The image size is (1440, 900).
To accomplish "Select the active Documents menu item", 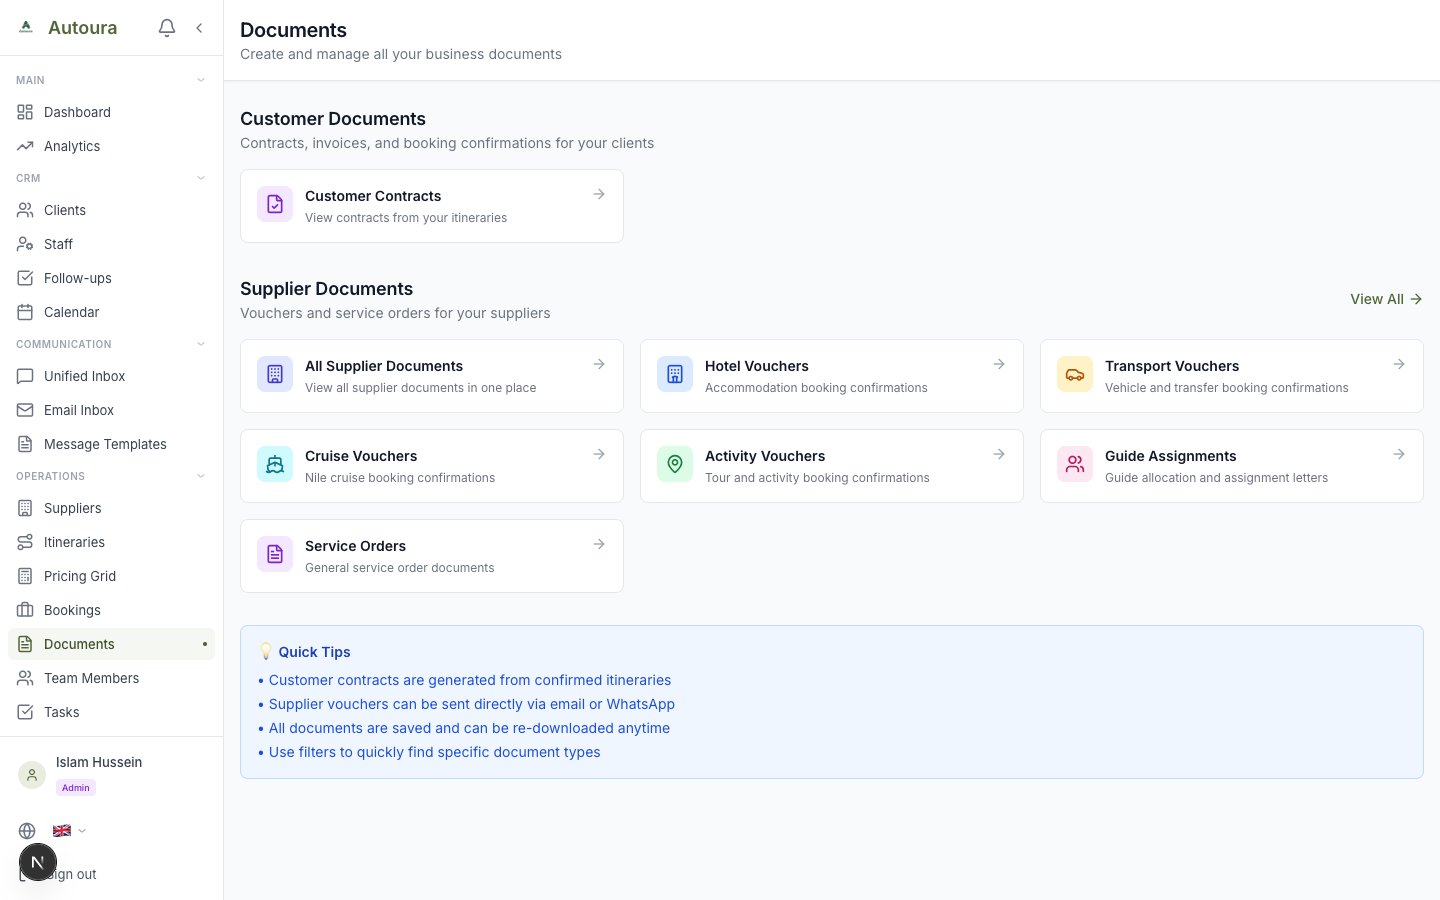I will click(x=111, y=644).
